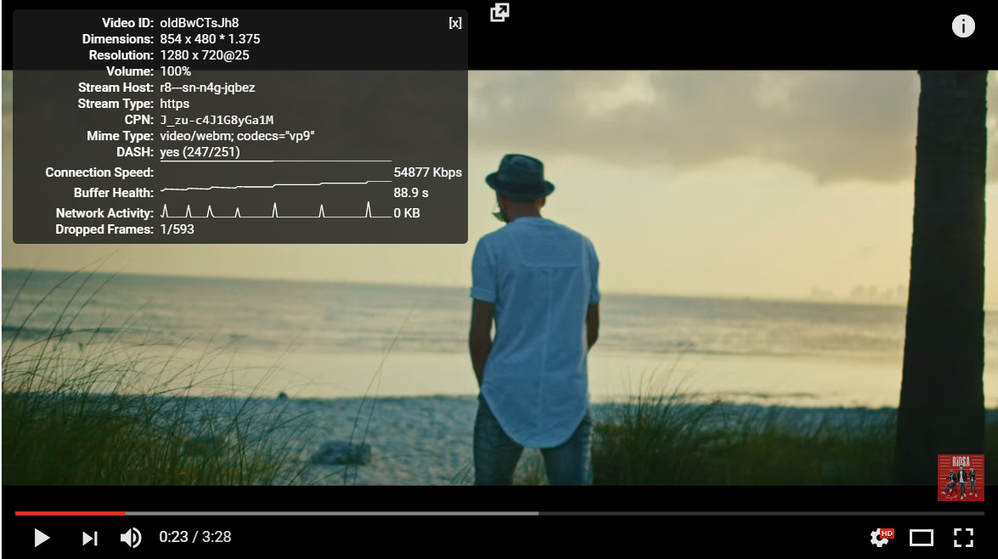Click the 0:23 / 3:28 time display
The height and width of the screenshot is (559, 998).
pos(195,537)
